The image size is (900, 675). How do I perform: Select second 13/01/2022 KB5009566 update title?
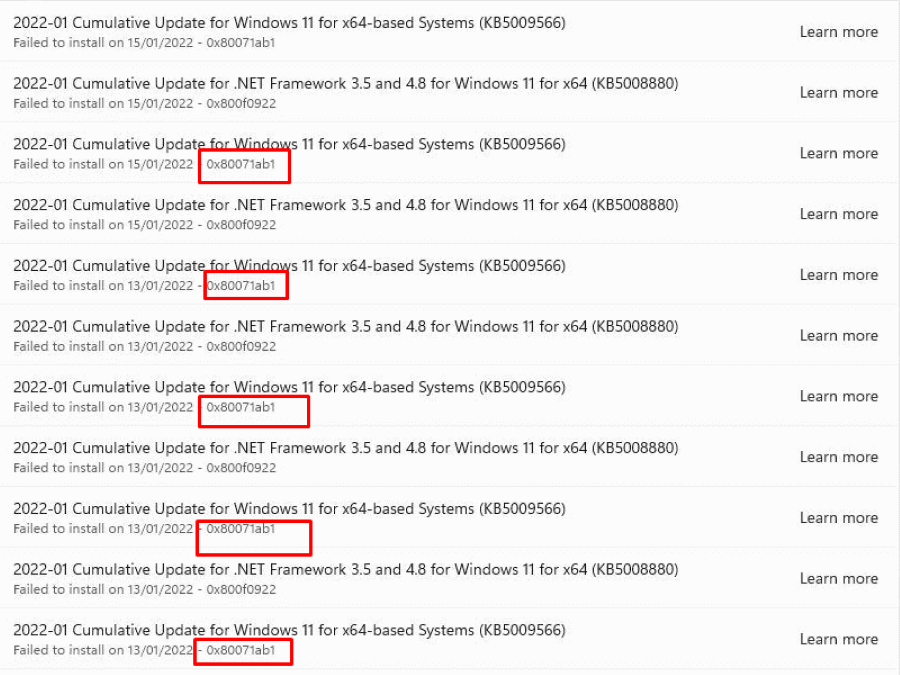[x=289, y=387]
